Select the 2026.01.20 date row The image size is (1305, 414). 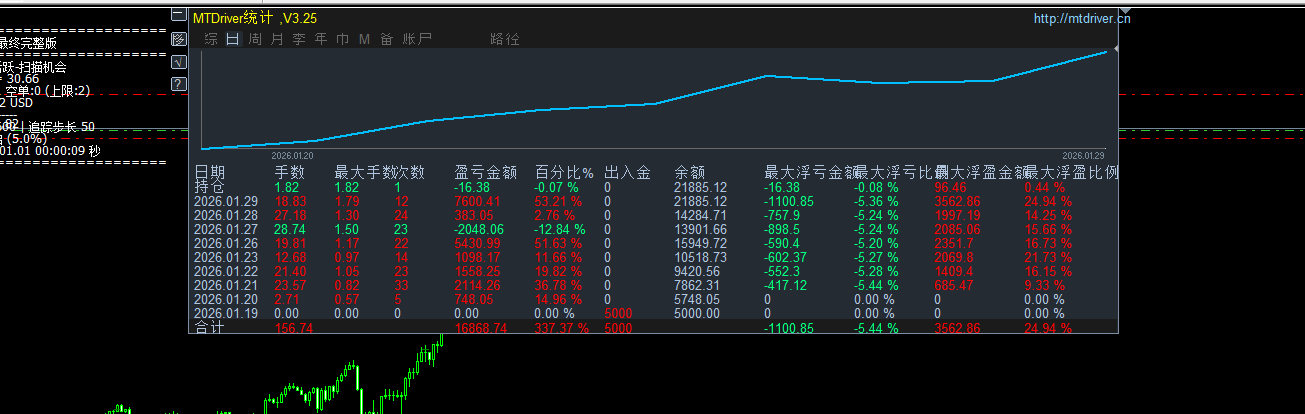226,299
